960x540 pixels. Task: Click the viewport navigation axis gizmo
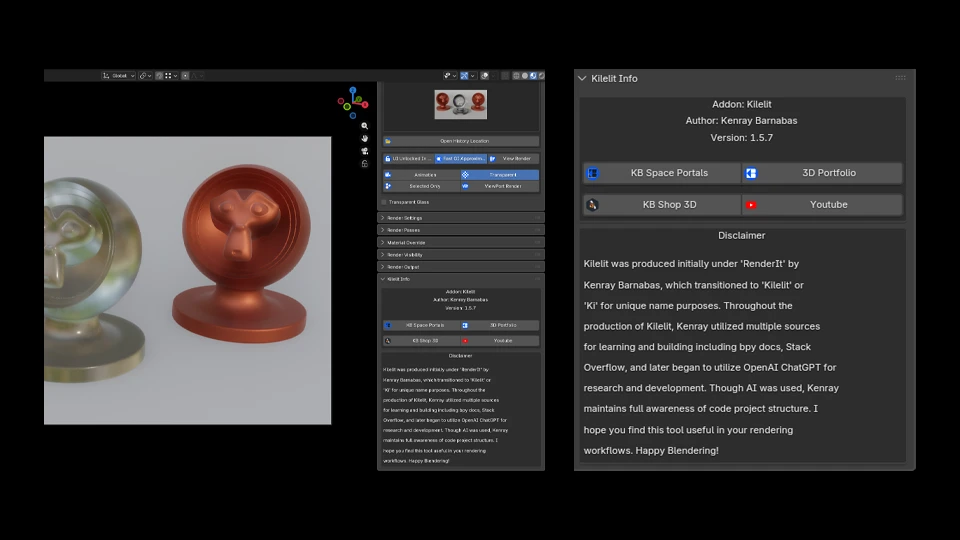click(353, 102)
